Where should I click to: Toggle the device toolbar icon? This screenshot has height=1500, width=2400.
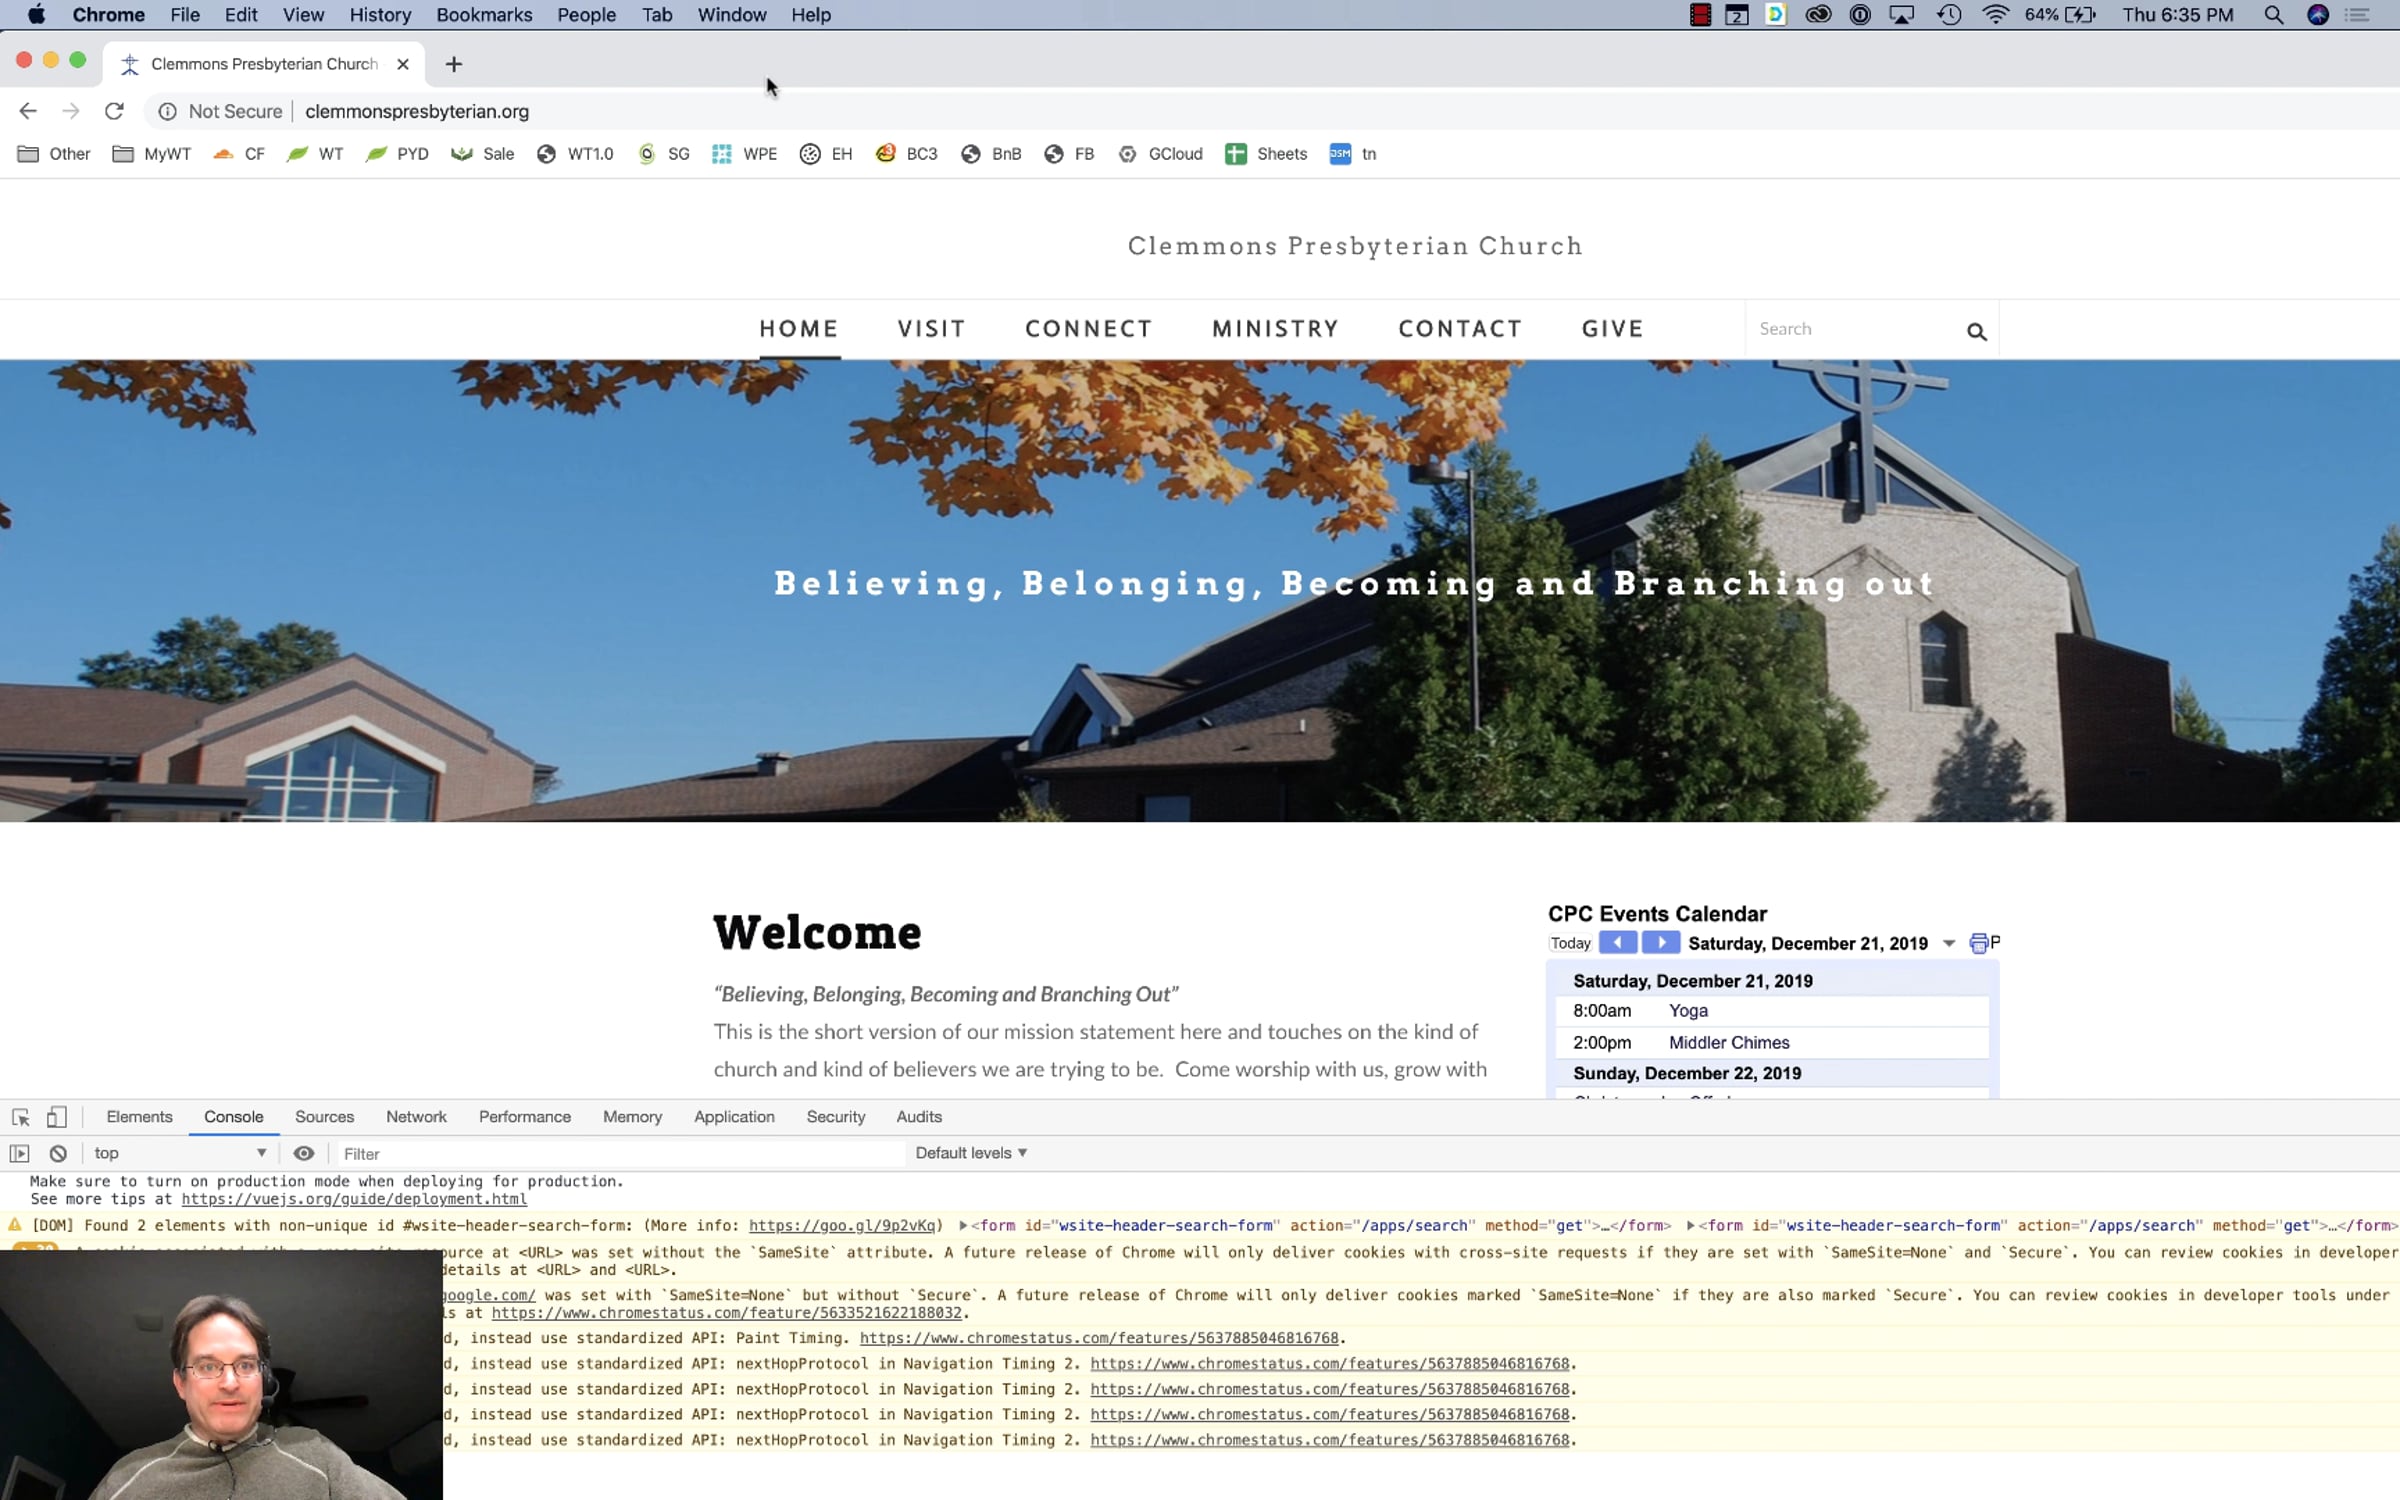pos(57,1117)
